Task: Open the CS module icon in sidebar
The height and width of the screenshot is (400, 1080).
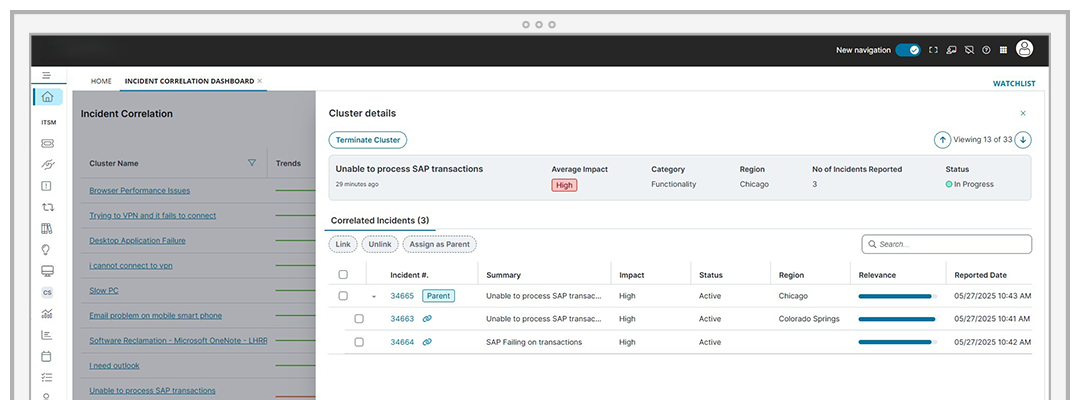Action: point(48,293)
